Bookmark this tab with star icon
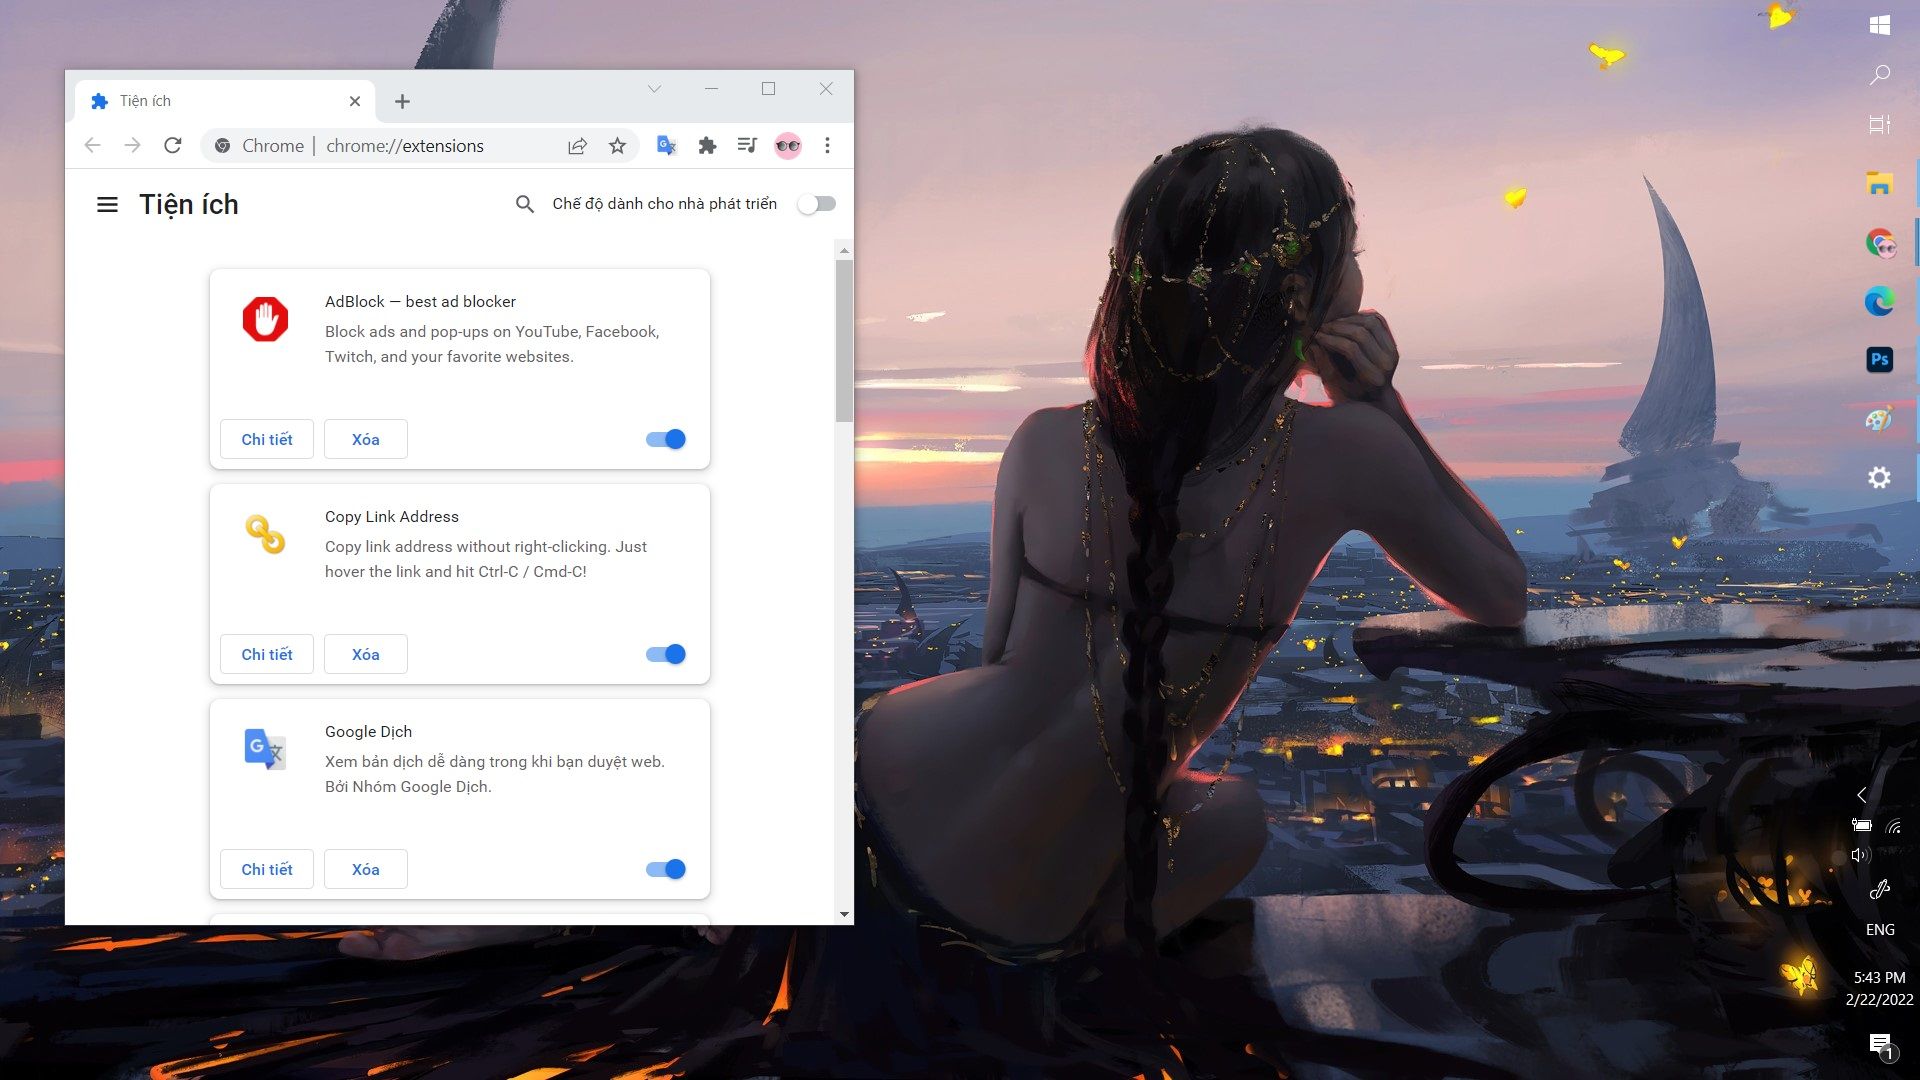Viewport: 1920px width, 1080px height. click(617, 146)
